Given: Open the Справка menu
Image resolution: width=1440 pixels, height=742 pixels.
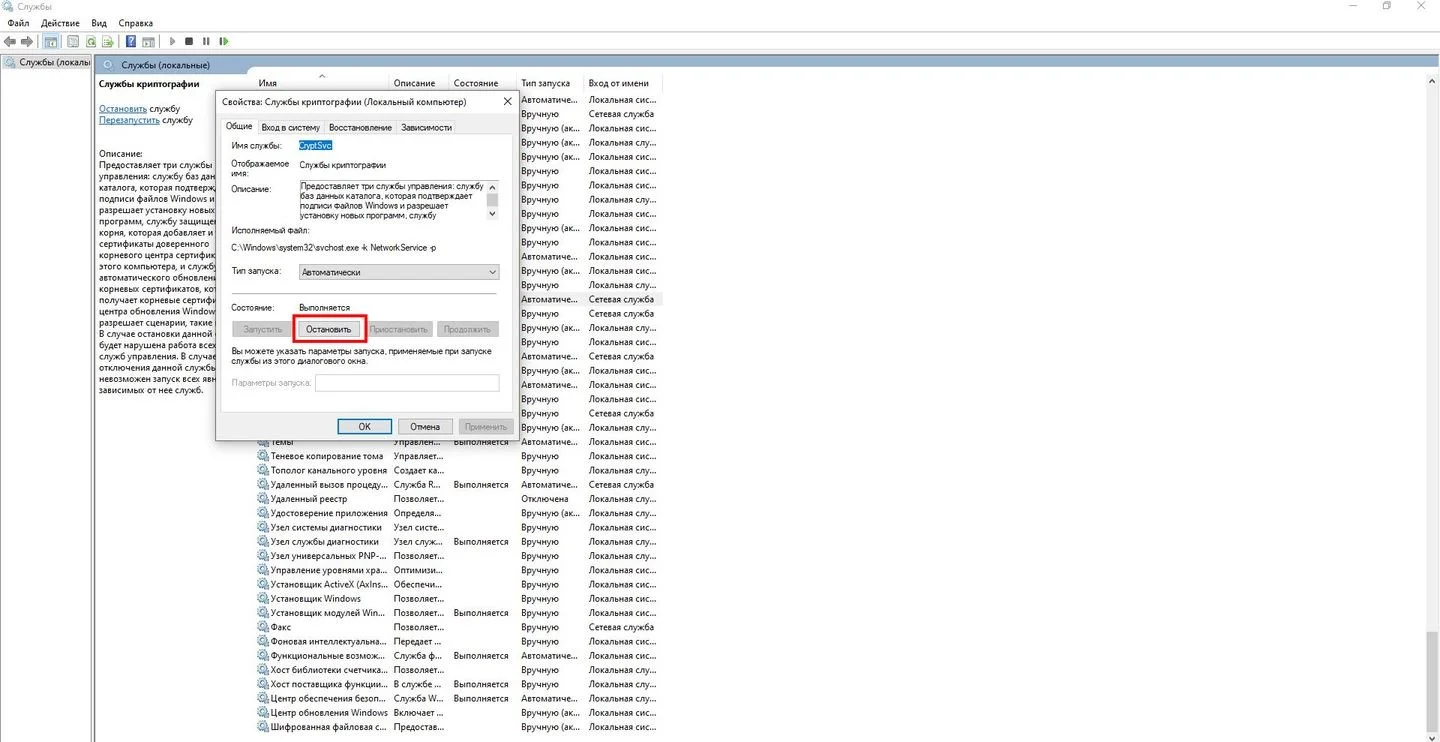Looking at the screenshot, I should 136,22.
